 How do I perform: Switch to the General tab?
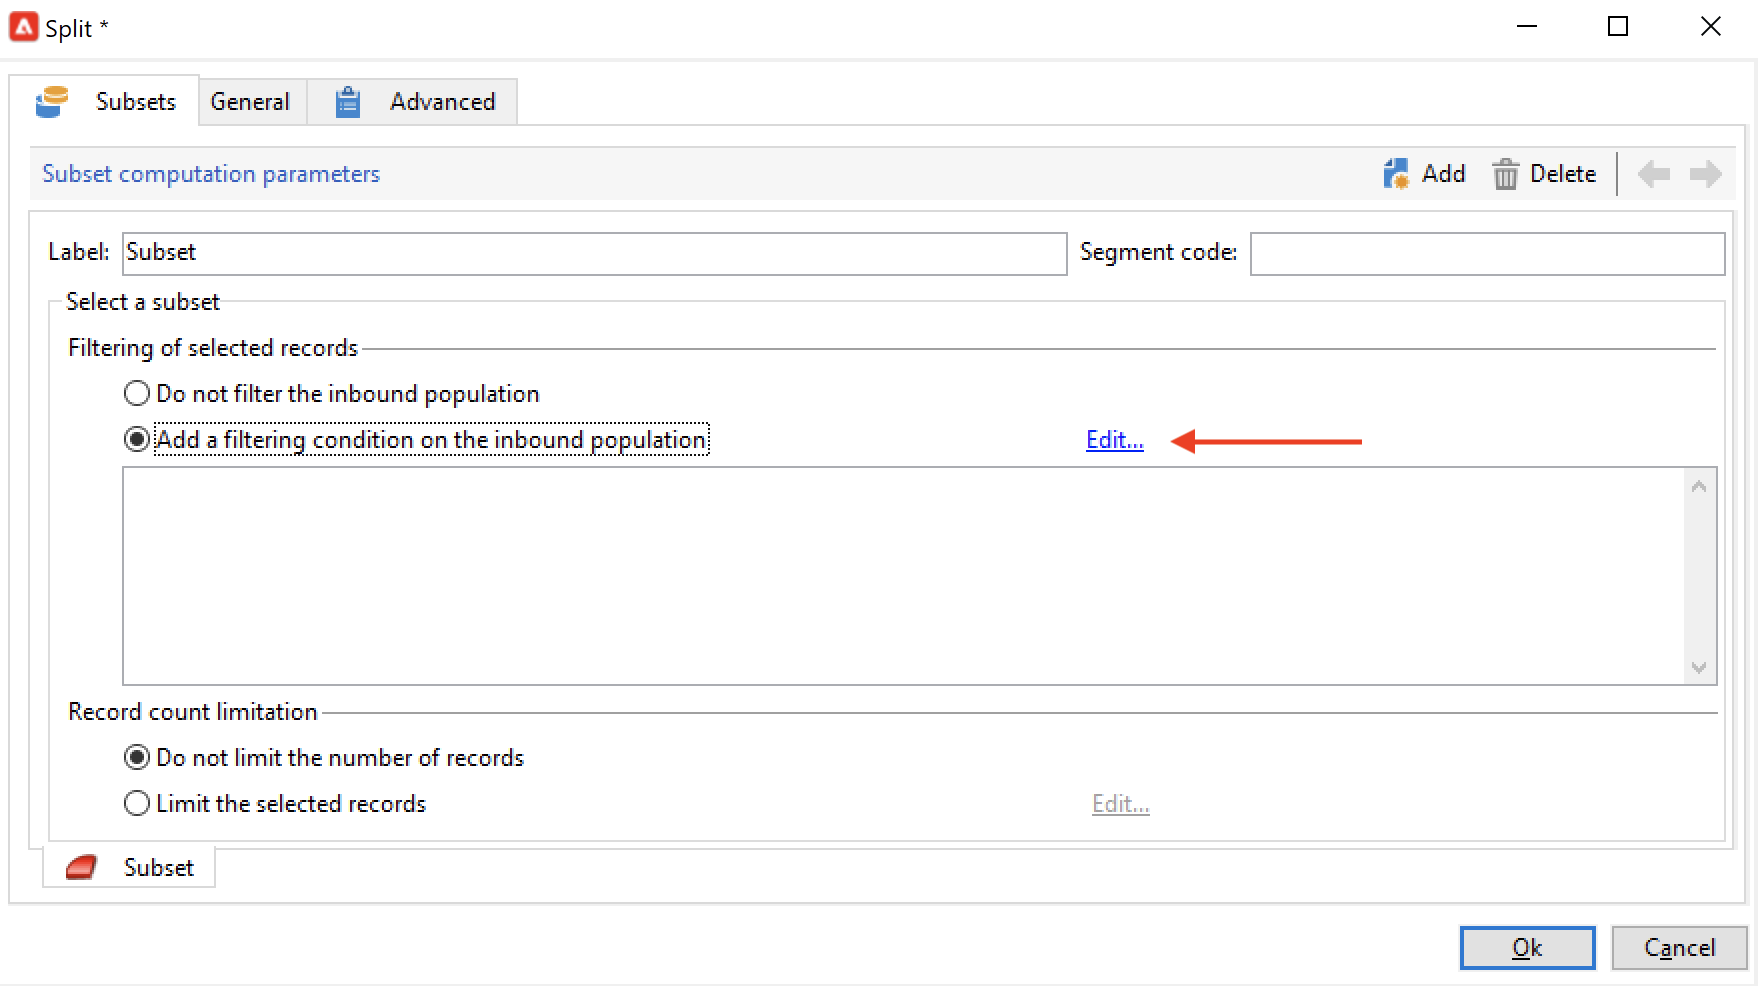click(x=250, y=102)
